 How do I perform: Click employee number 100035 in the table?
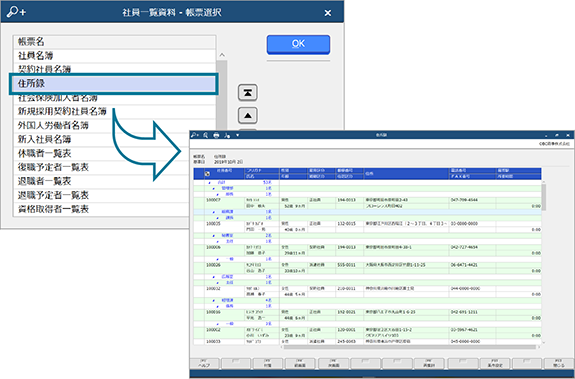click(213, 224)
